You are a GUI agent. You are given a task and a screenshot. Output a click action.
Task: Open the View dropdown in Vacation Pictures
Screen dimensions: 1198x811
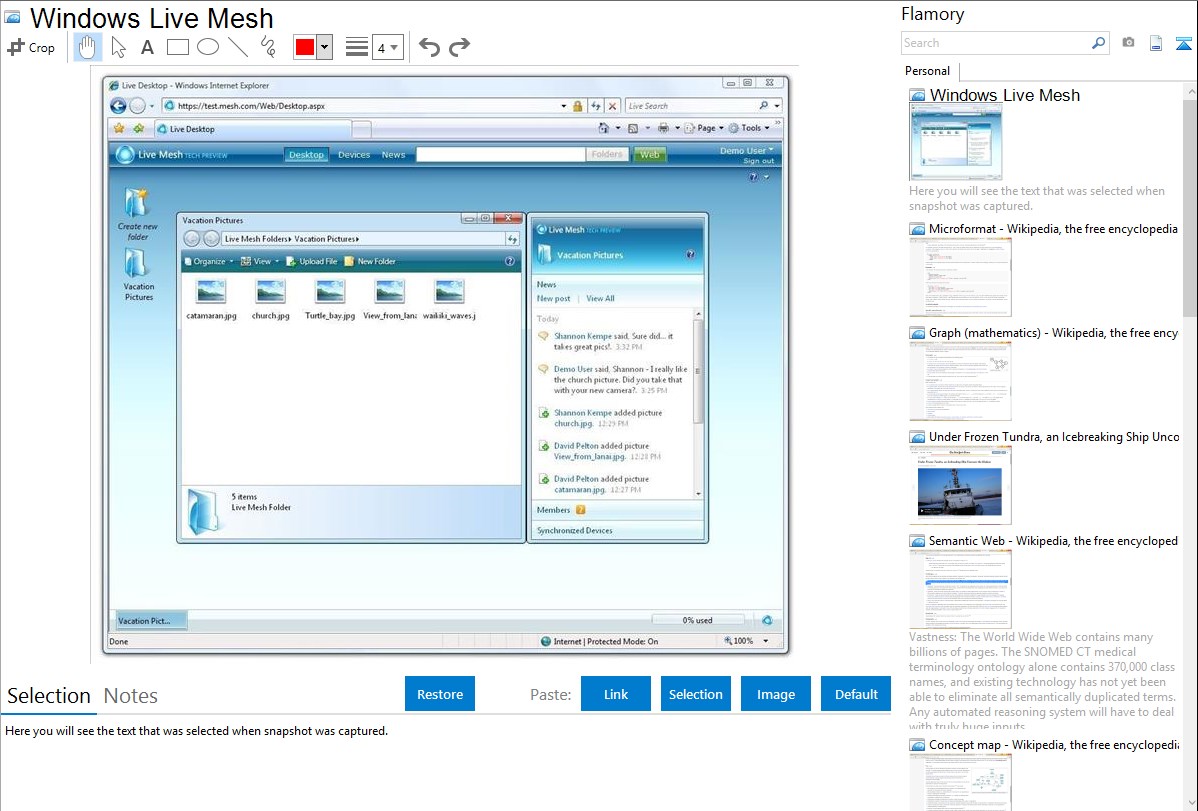tap(260, 261)
